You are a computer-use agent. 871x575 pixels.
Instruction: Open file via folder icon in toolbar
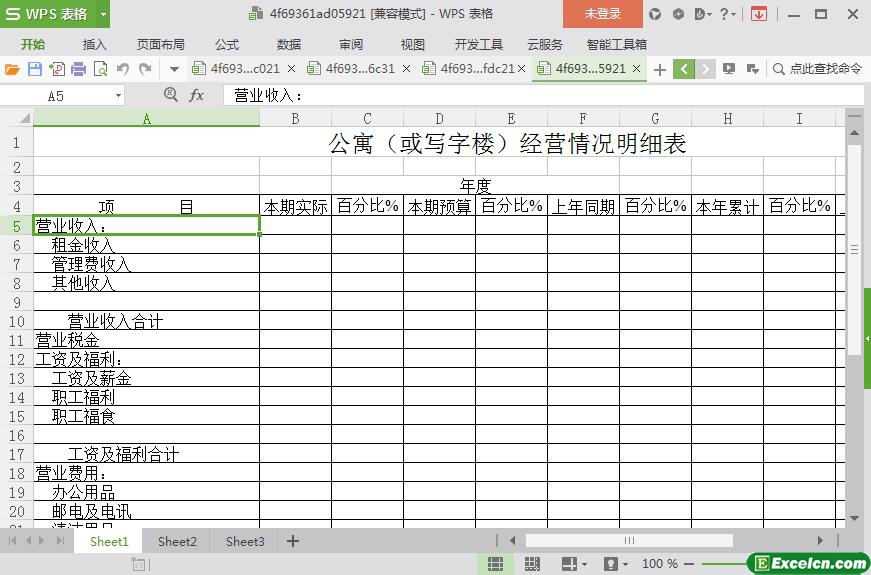pos(12,69)
